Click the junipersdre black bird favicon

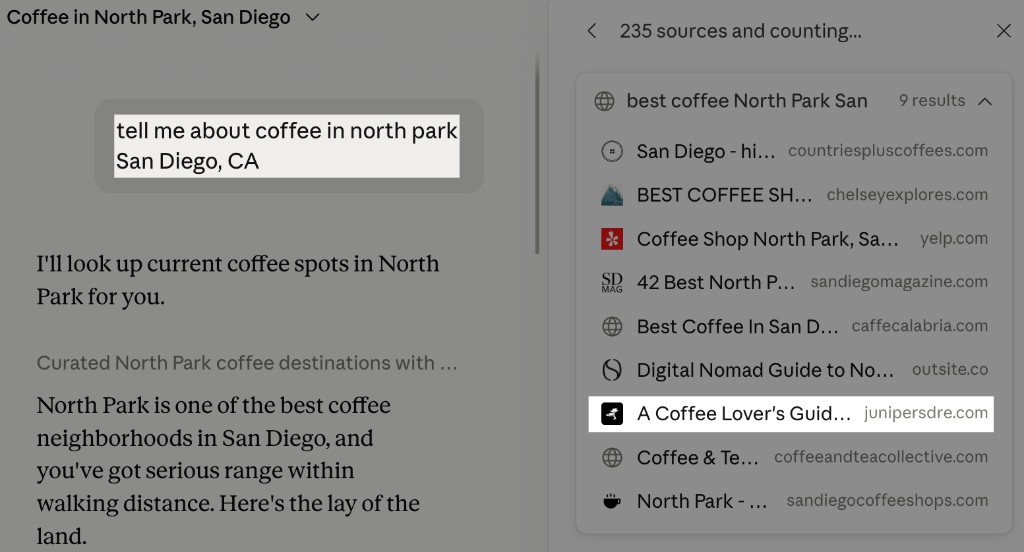pos(612,414)
